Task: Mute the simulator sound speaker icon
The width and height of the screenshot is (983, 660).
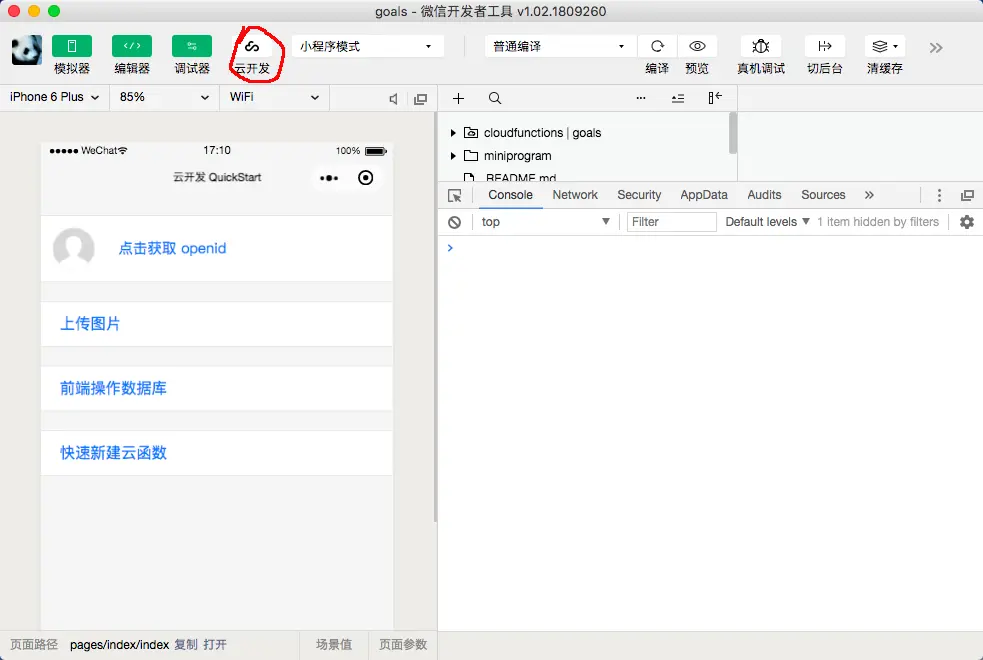Action: click(394, 99)
